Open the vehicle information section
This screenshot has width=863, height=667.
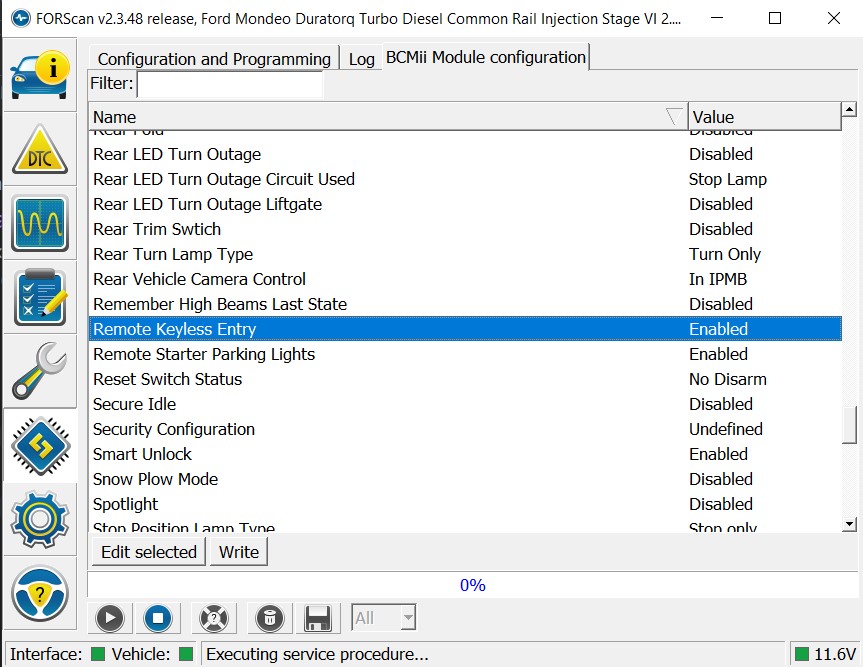click(40, 74)
